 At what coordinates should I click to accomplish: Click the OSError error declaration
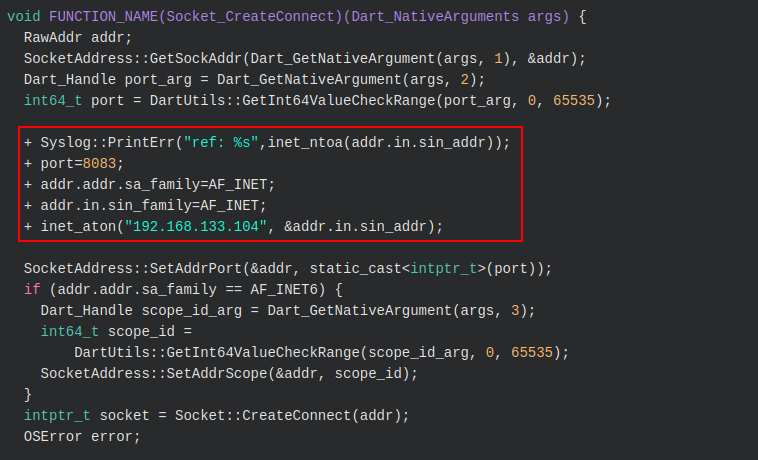point(82,437)
